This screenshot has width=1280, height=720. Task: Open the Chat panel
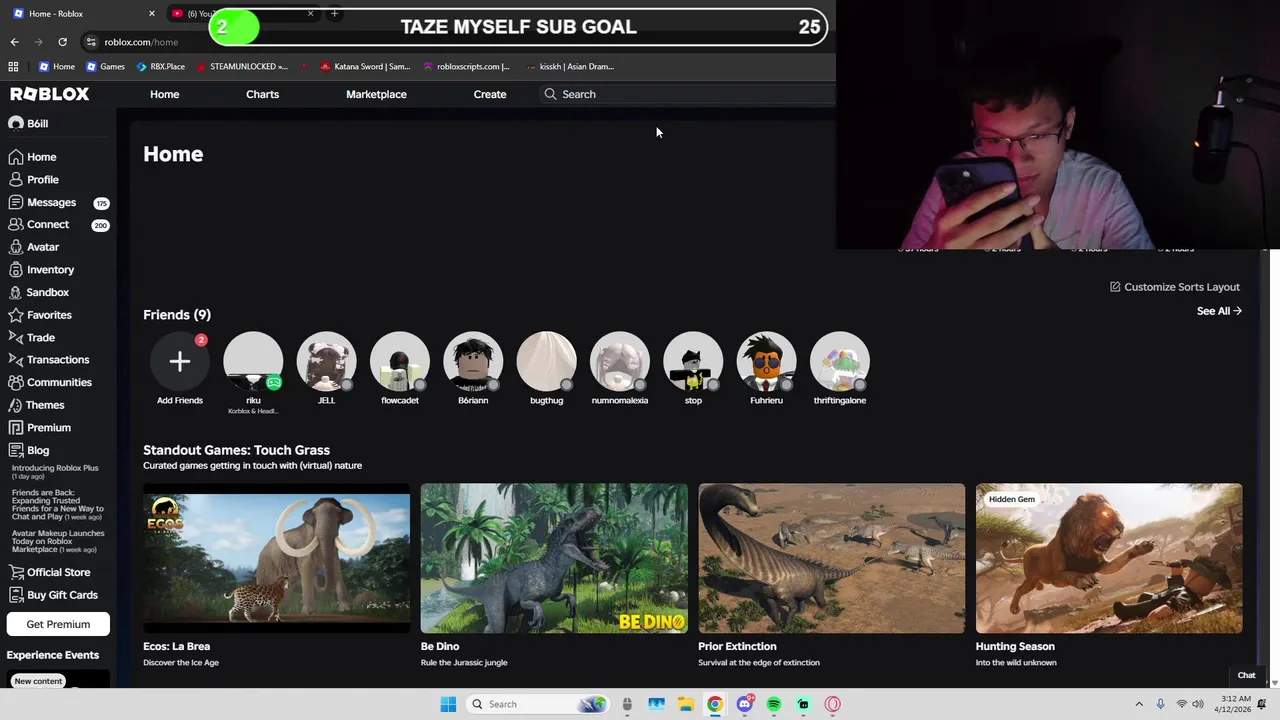coord(1246,675)
